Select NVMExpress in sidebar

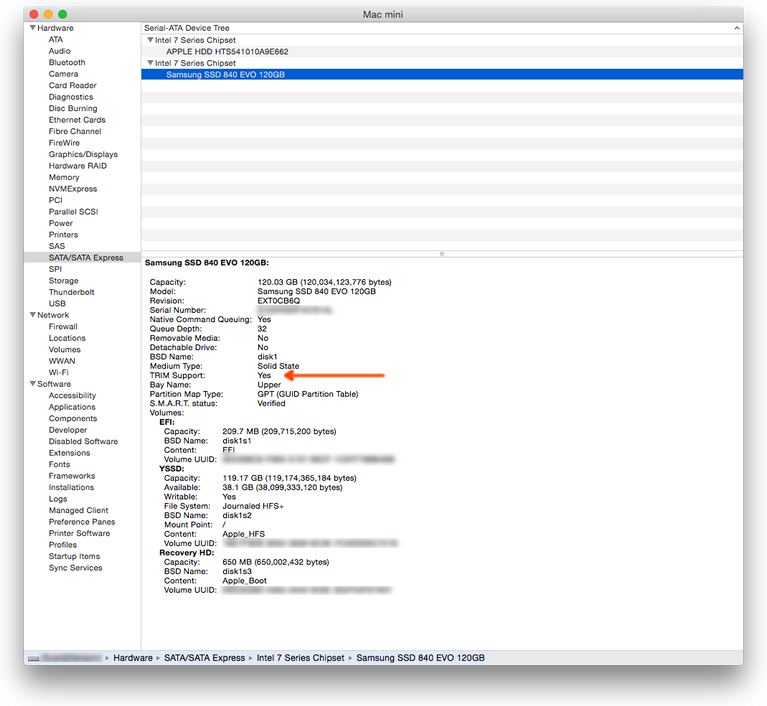click(x=72, y=189)
